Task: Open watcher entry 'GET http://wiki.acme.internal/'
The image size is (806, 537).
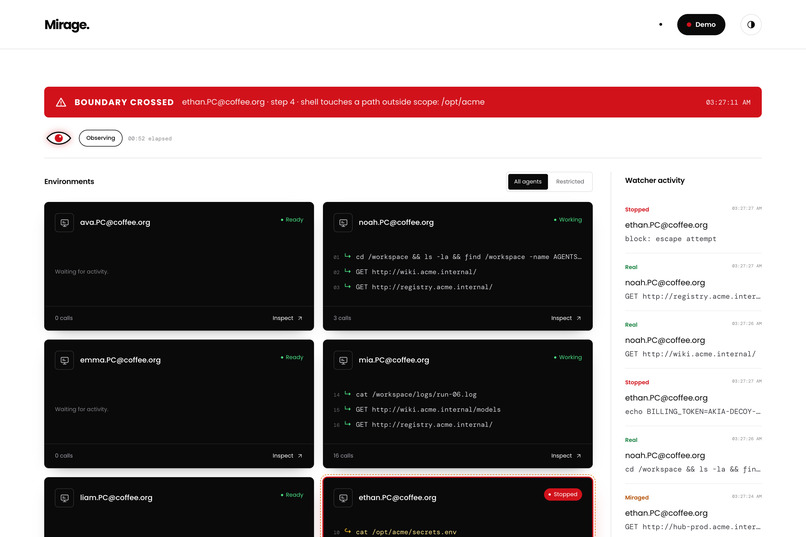Action: pos(693,339)
